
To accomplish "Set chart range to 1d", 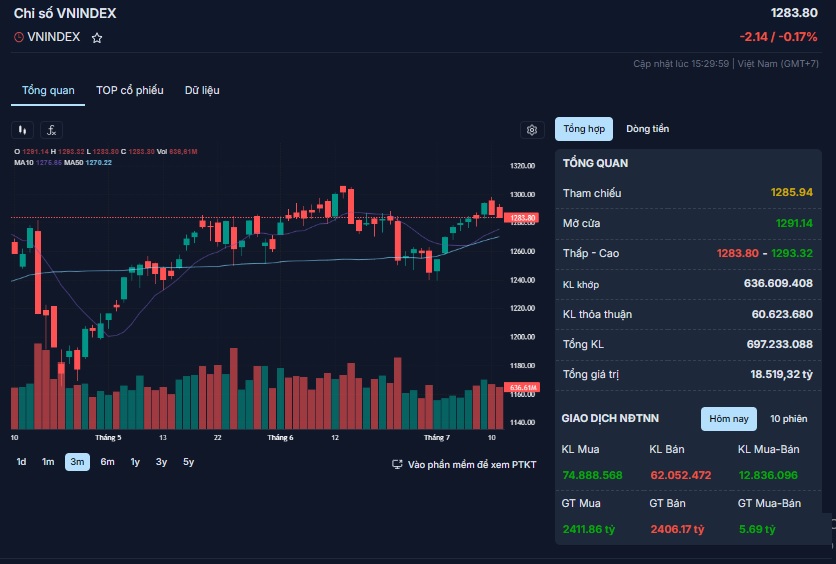I will pyautogui.click(x=21, y=462).
